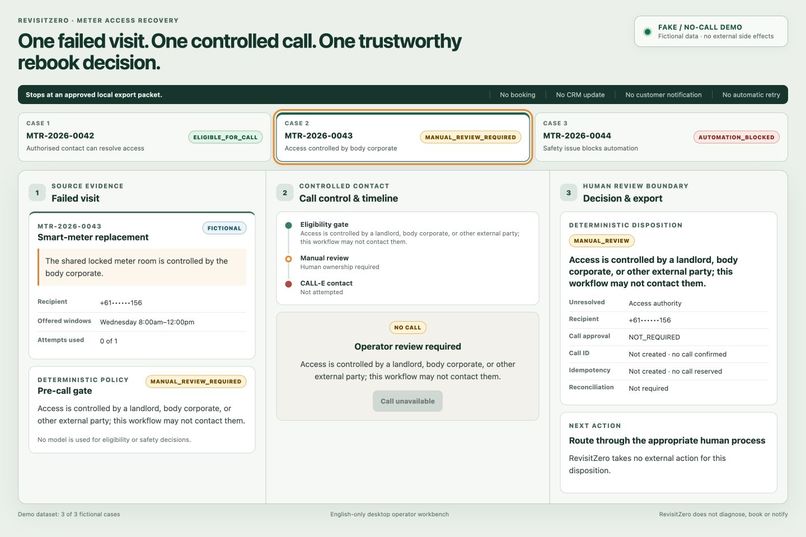Select Case 2 card MTR-2026-0043

pyautogui.click(x=402, y=137)
